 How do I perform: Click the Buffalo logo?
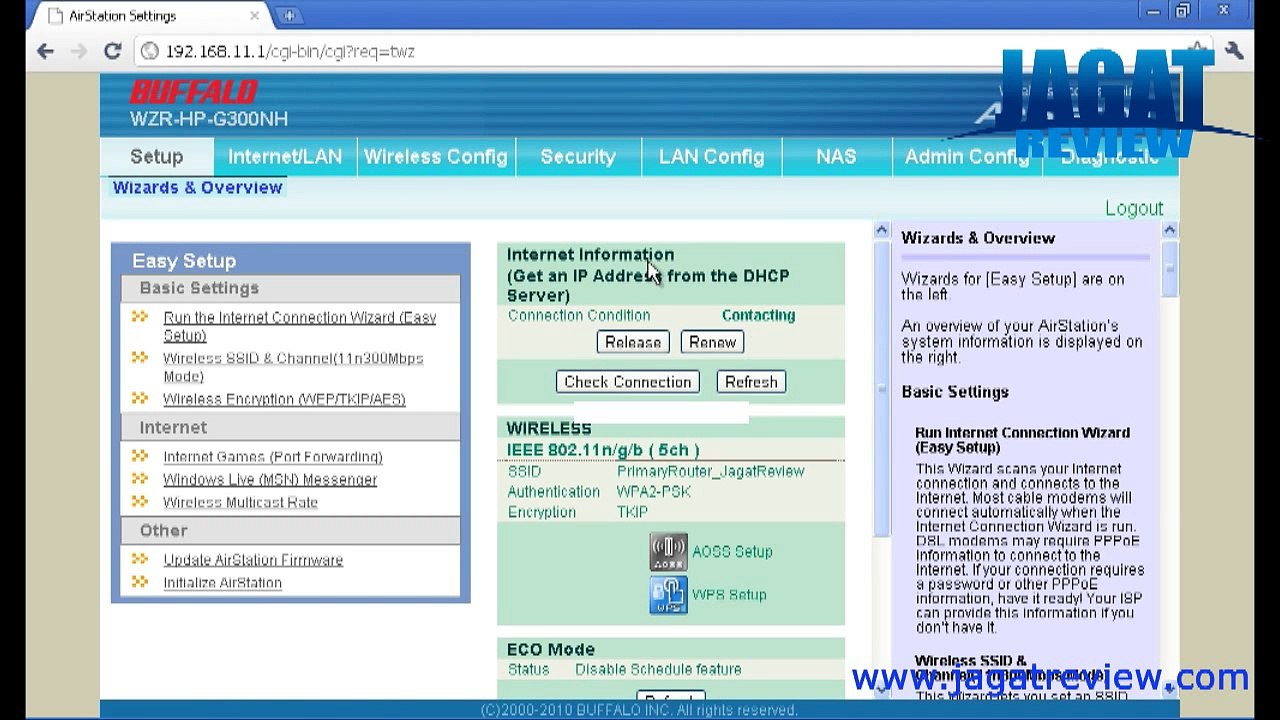click(194, 93)
